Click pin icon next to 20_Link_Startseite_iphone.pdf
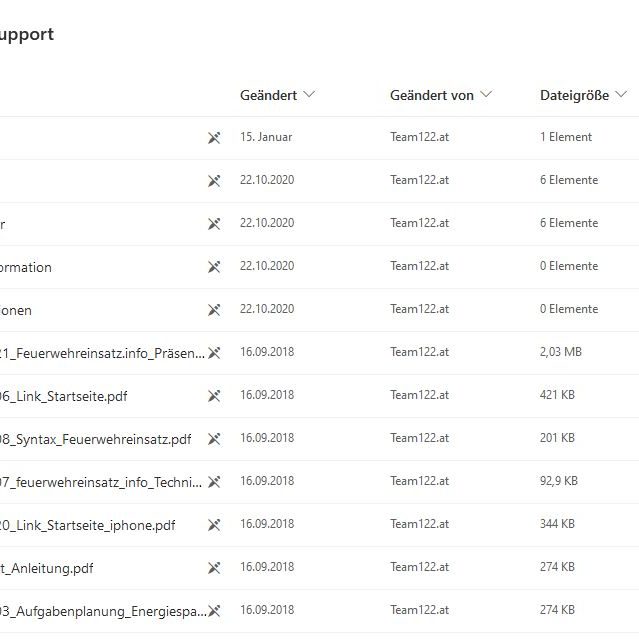 click(x=214, y=525)
